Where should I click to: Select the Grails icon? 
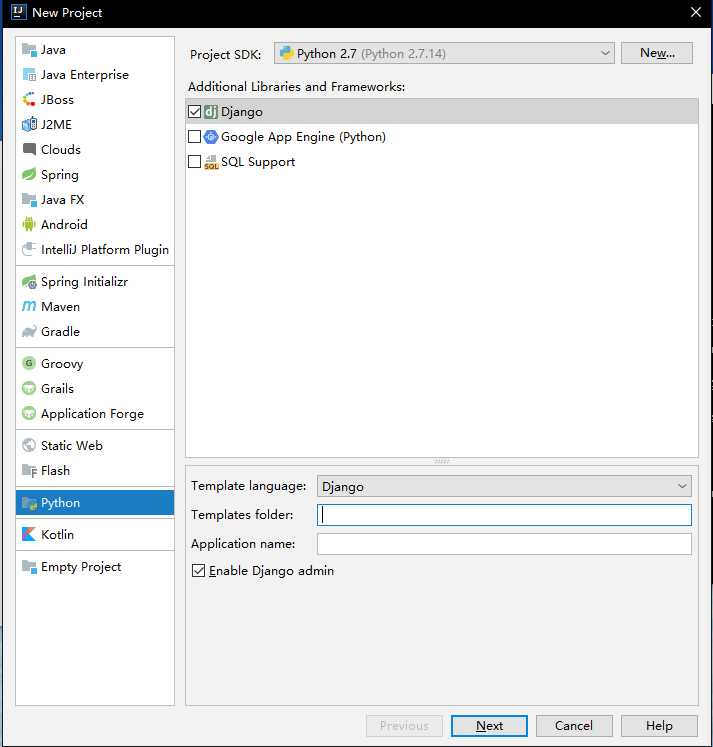29,388
